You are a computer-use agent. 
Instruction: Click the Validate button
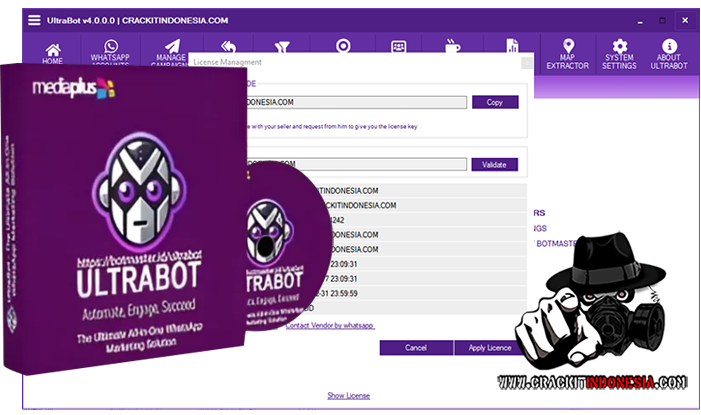pyautogui.click(x=494, y=164)
